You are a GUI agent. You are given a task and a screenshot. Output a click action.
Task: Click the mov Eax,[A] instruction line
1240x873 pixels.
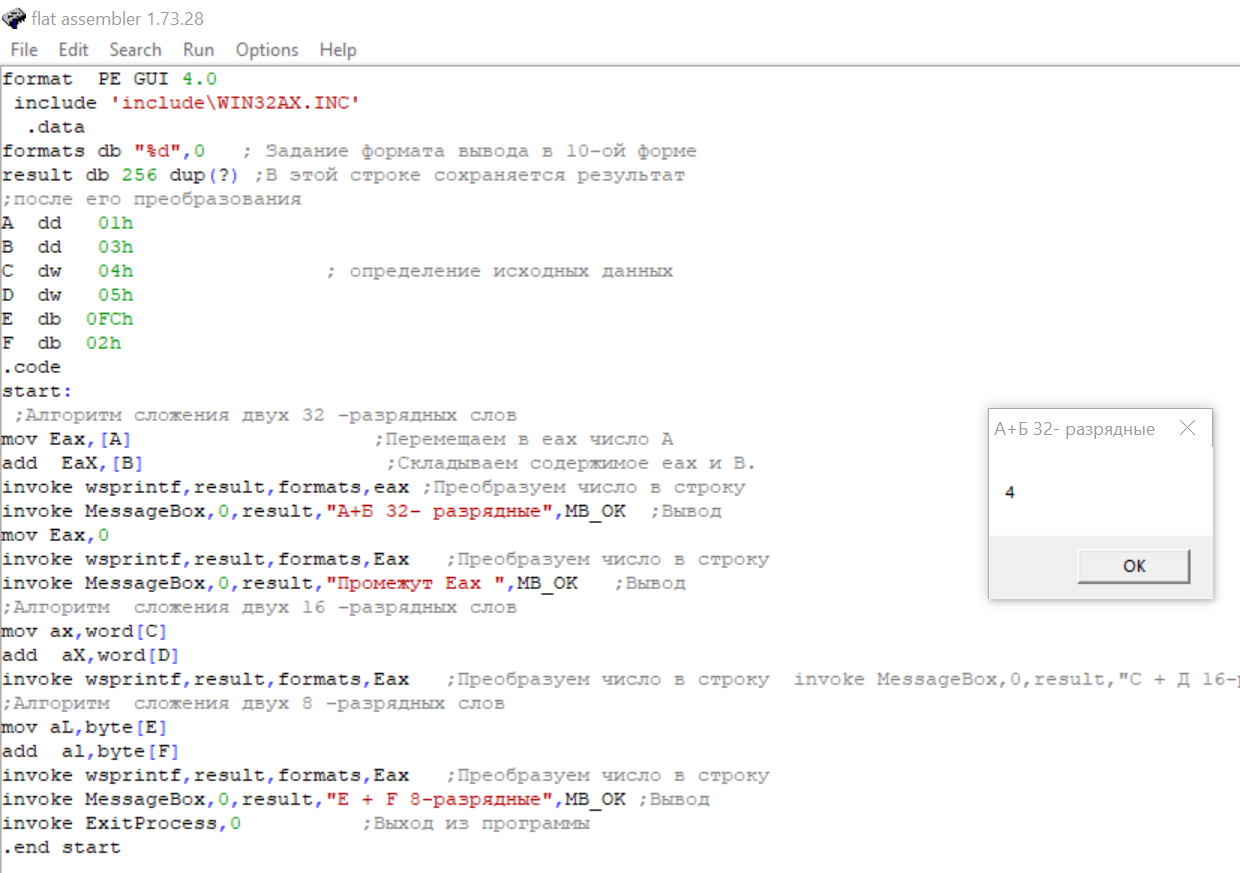click(67, 439)
